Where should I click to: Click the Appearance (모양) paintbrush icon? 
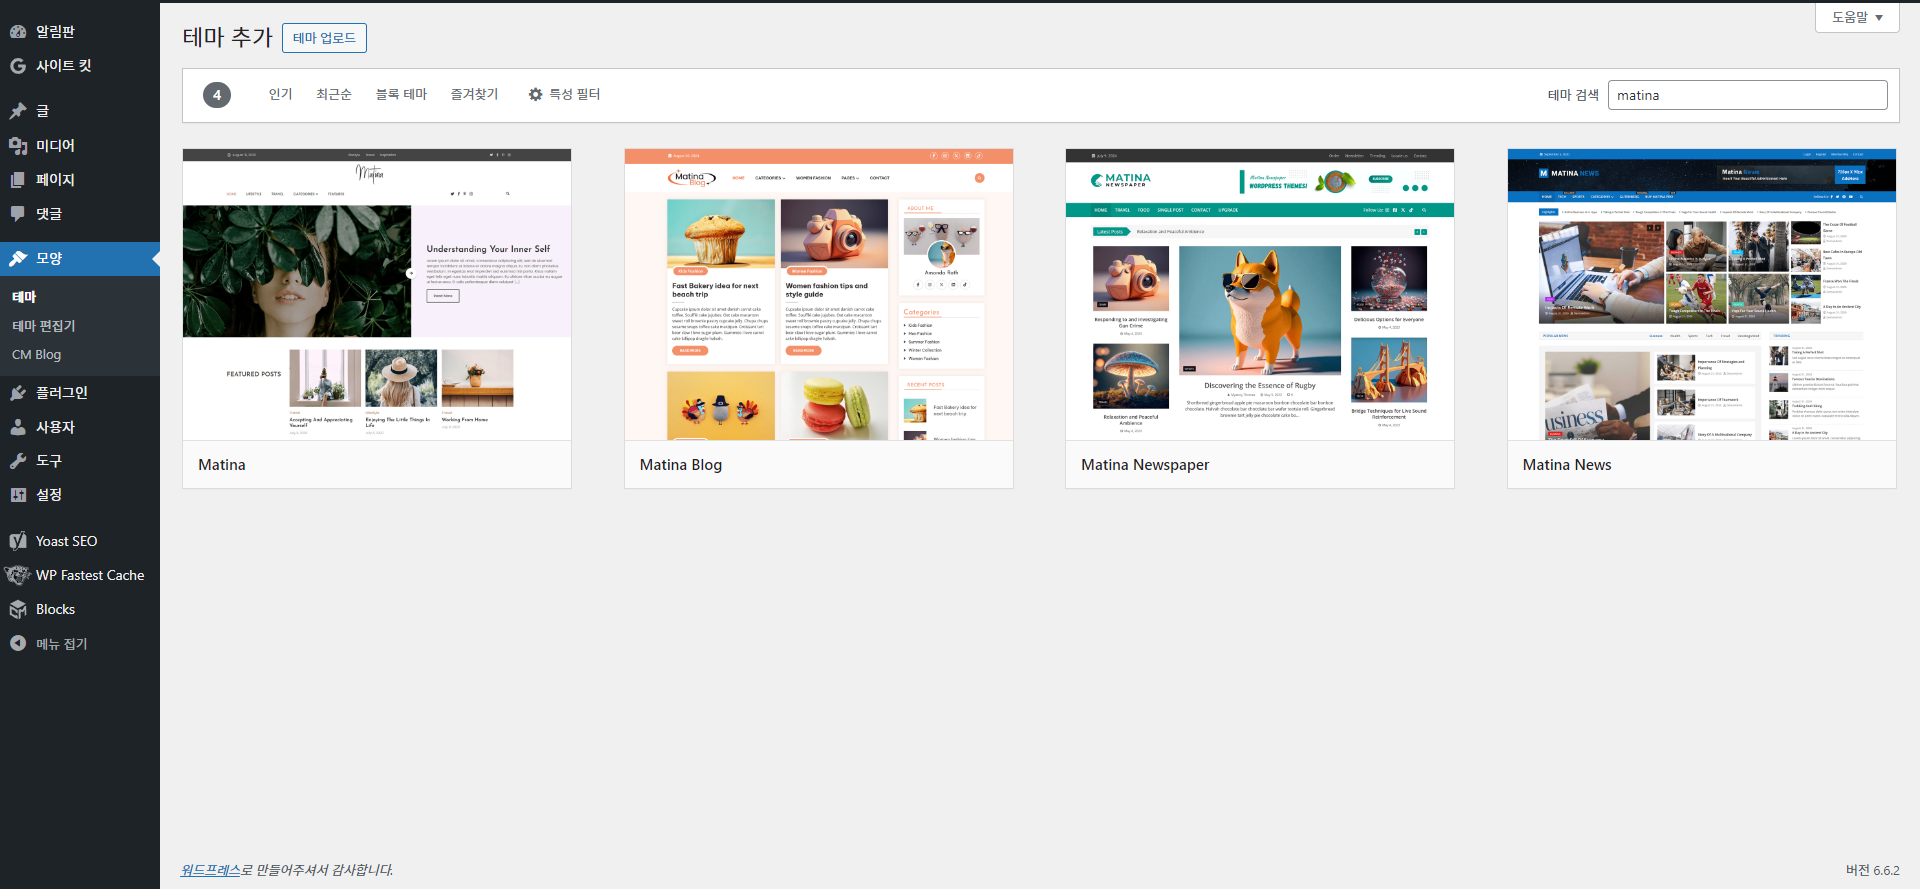pos(18,259)
